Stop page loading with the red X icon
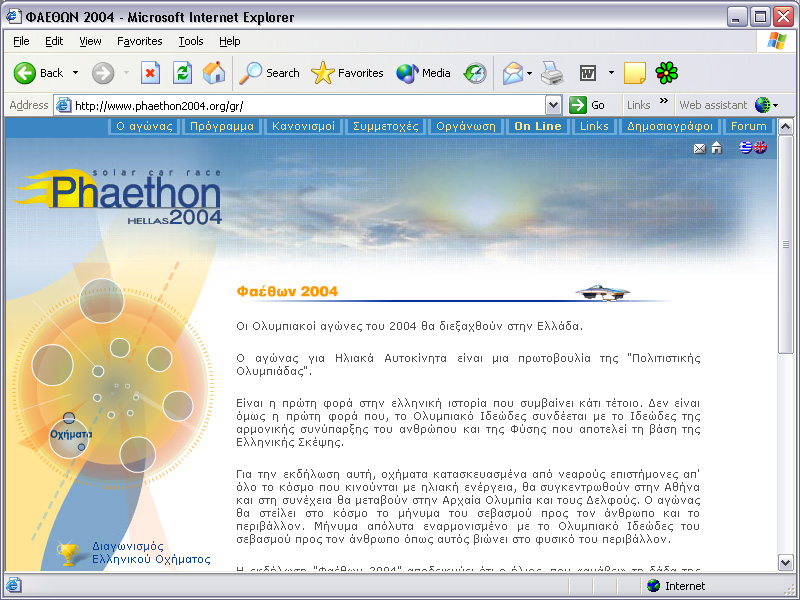 150,73
